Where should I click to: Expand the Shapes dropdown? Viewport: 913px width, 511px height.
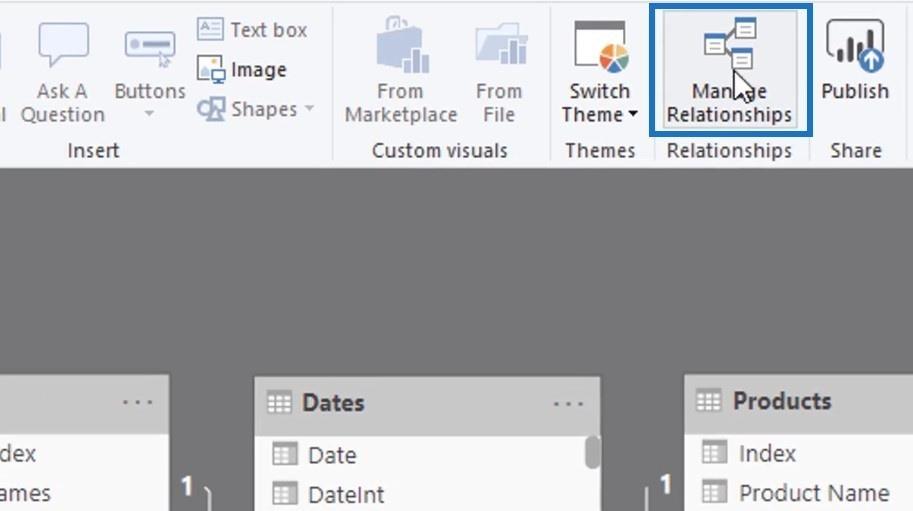(x=309, y=109)
